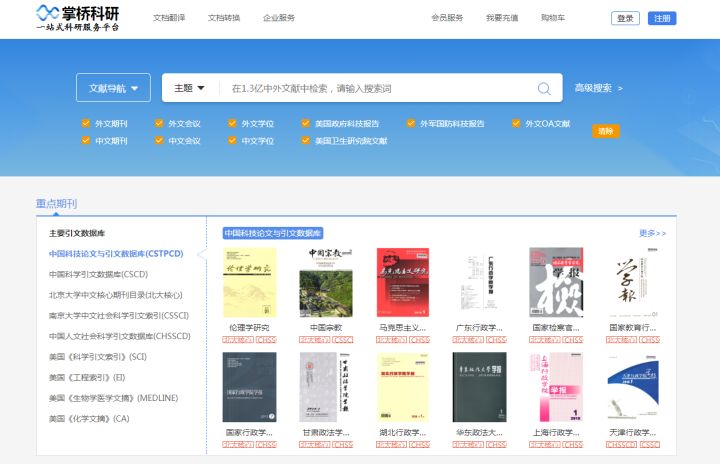Open the 华东政法大 journal cover
Image resolution: width=720 pixels, height=464 pixels.
point(479,387)
